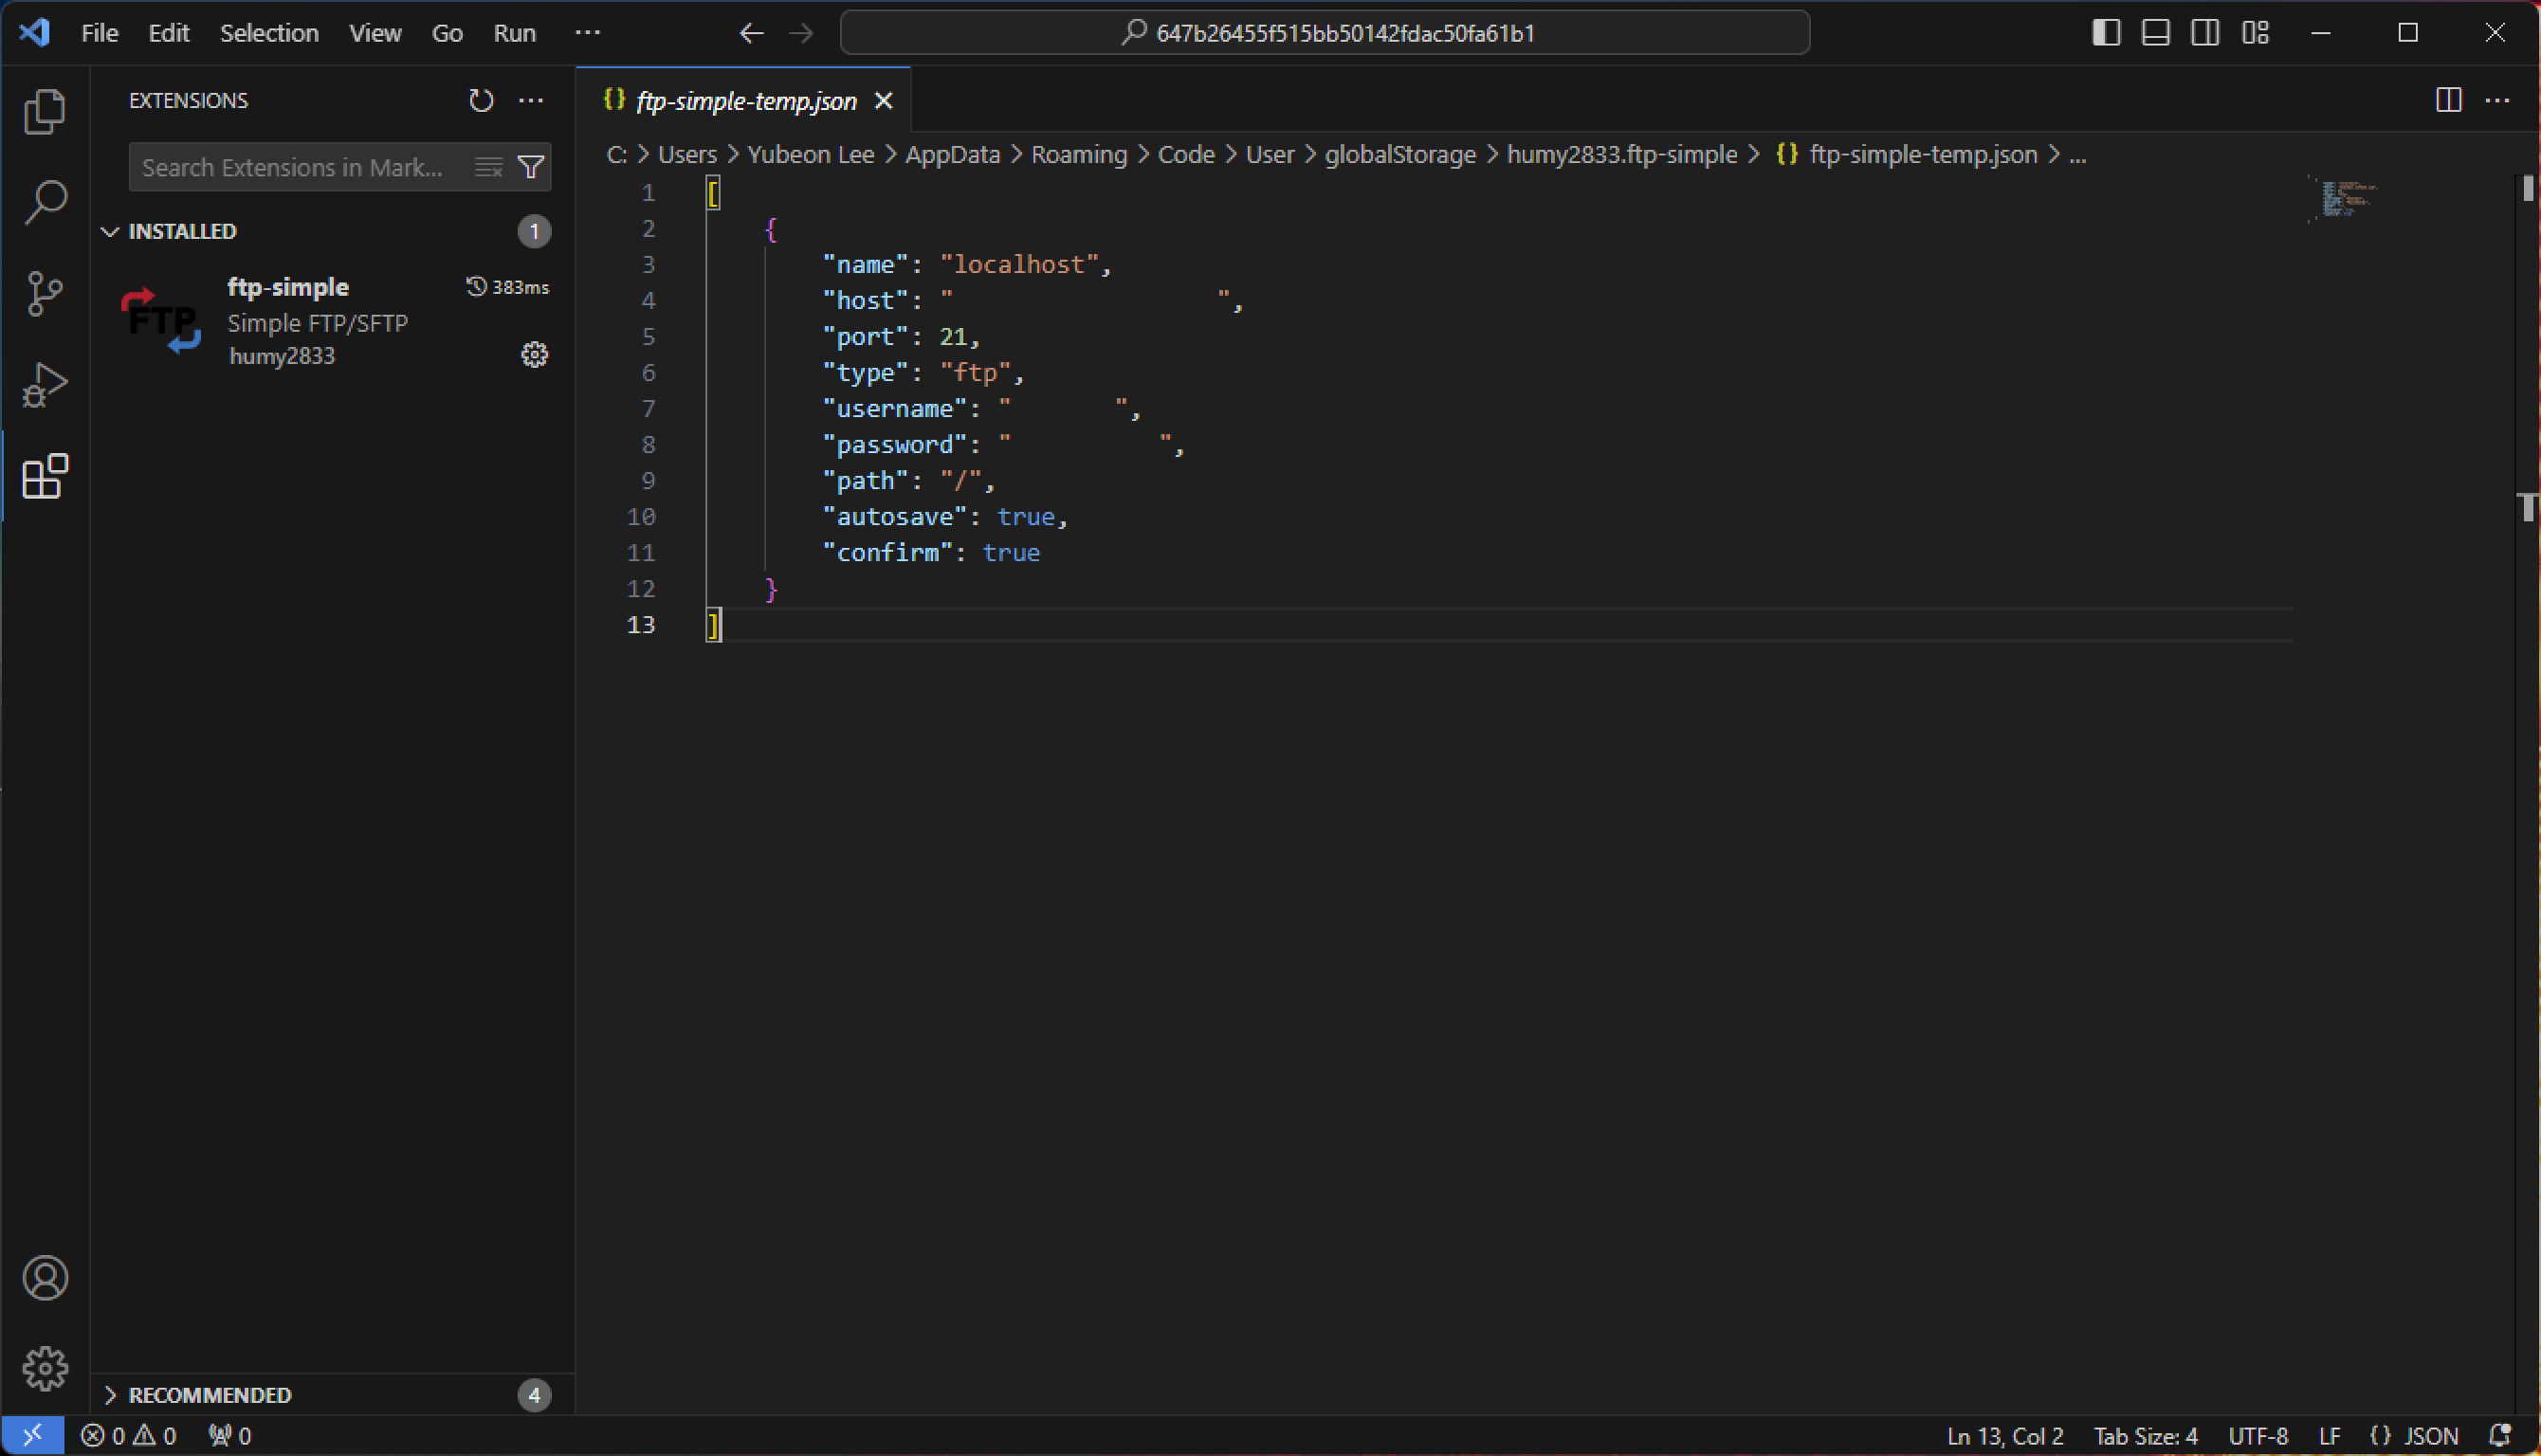The height and width of the screenshot is (1456, 2541).
Task: Open Source Control view
Action: 45,294
